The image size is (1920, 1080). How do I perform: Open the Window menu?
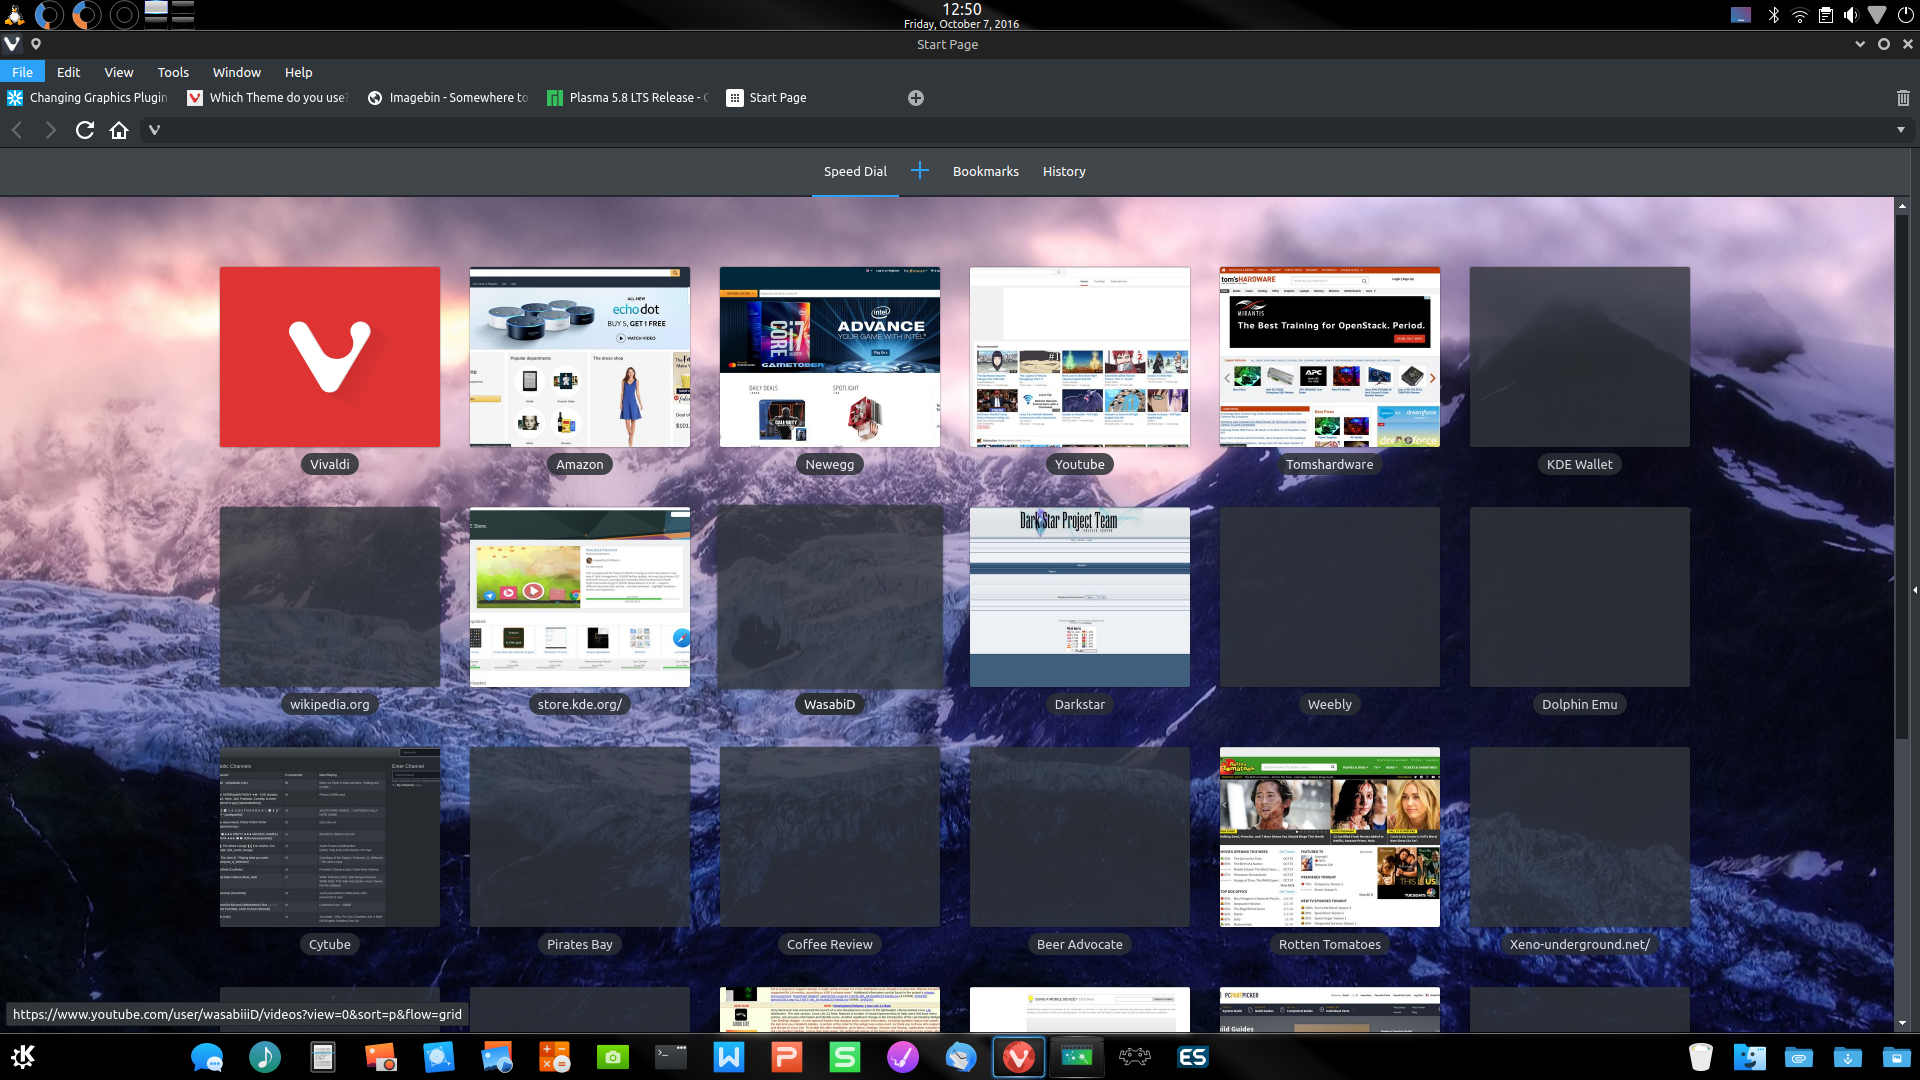[x=237, y=72]
